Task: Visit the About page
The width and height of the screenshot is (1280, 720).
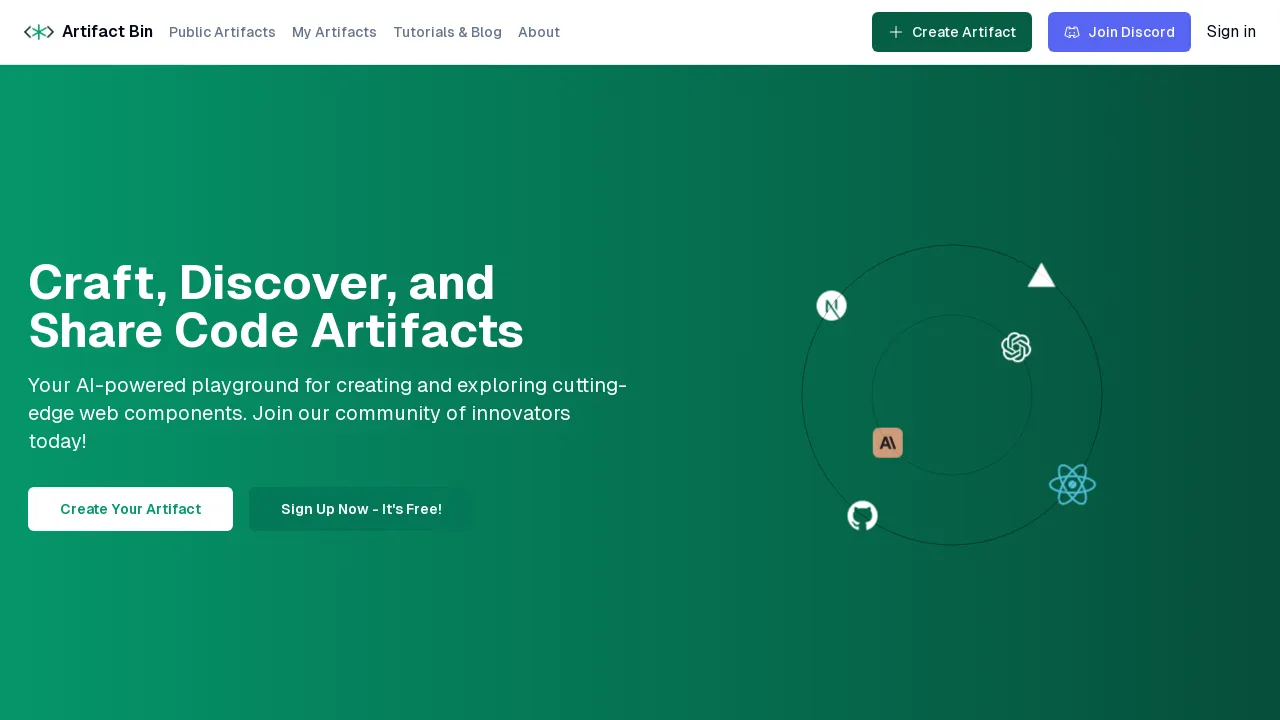Action: pos(539,32)
